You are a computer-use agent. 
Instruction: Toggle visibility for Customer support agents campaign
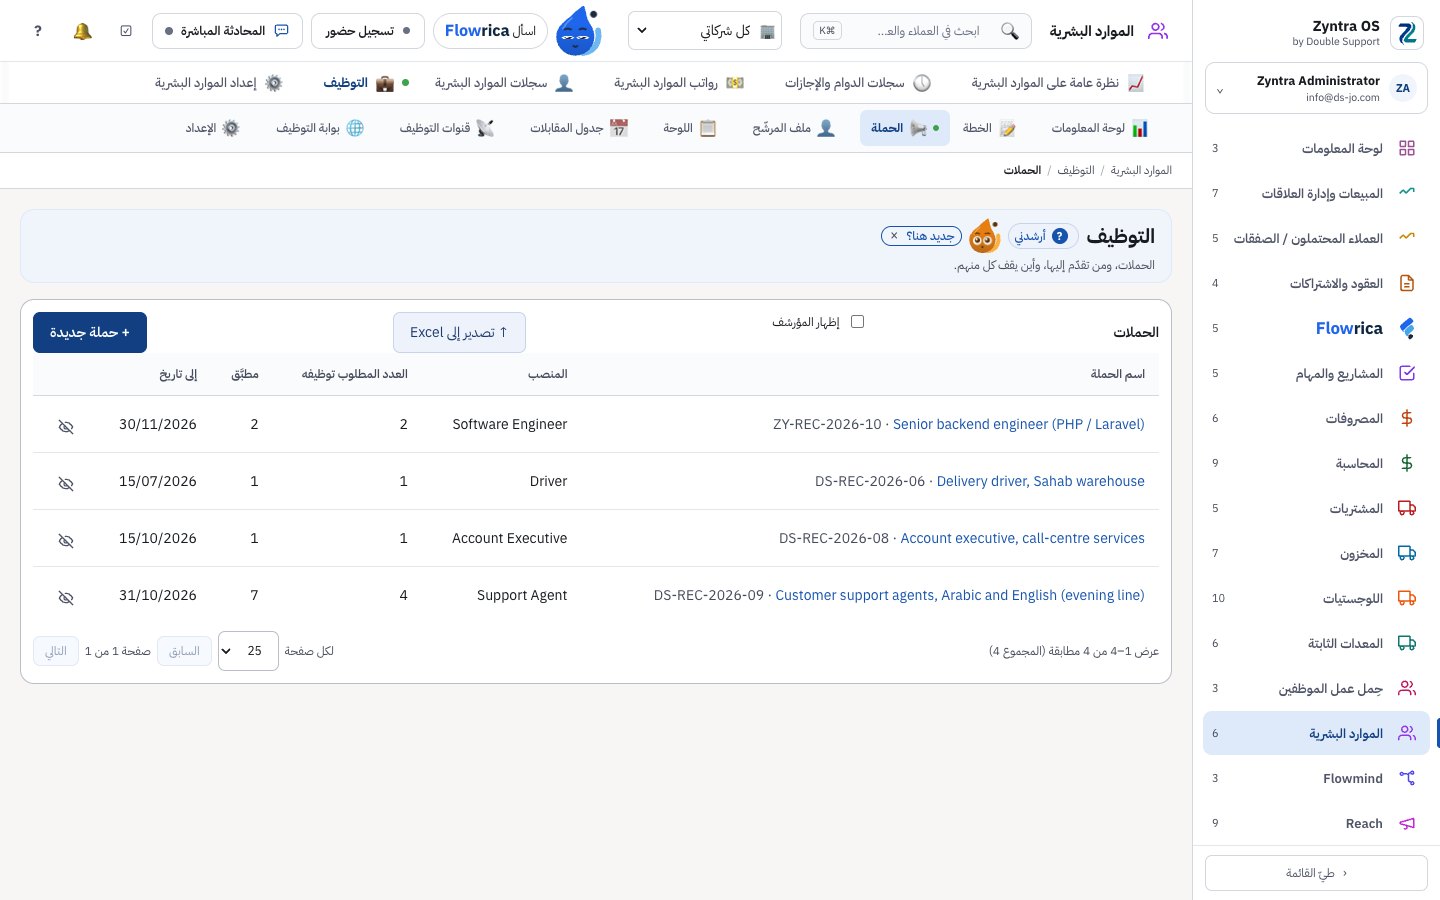[x=66, y=598]
